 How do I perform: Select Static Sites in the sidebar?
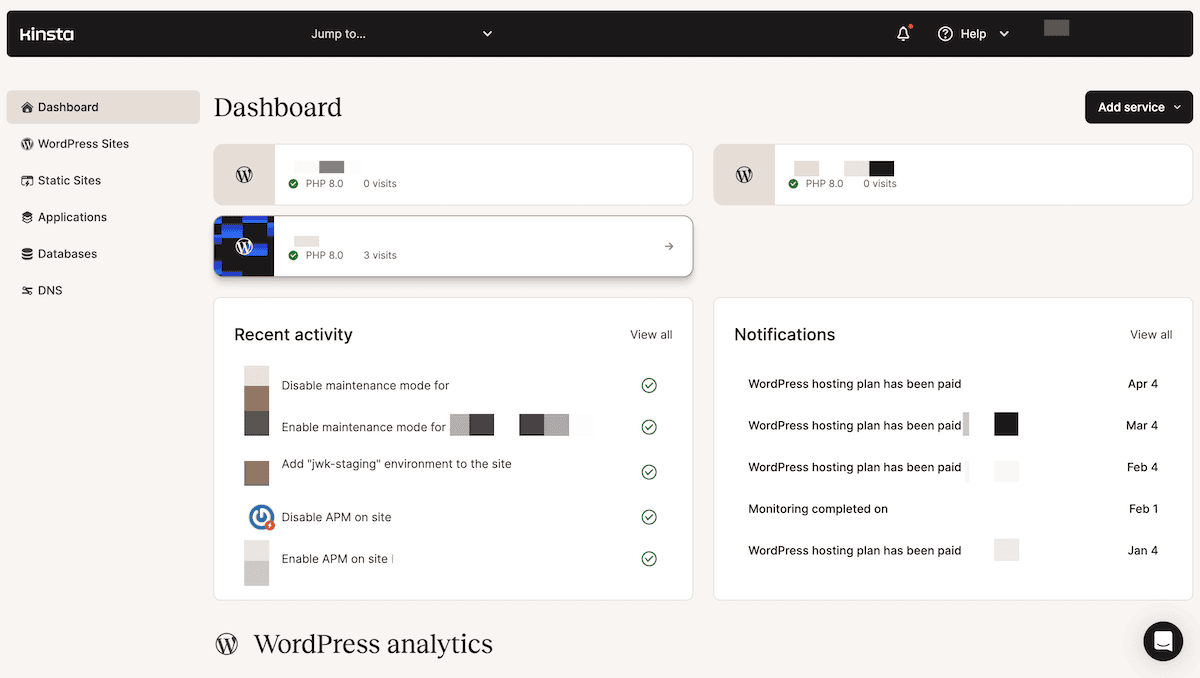click(x=70, y=180)
